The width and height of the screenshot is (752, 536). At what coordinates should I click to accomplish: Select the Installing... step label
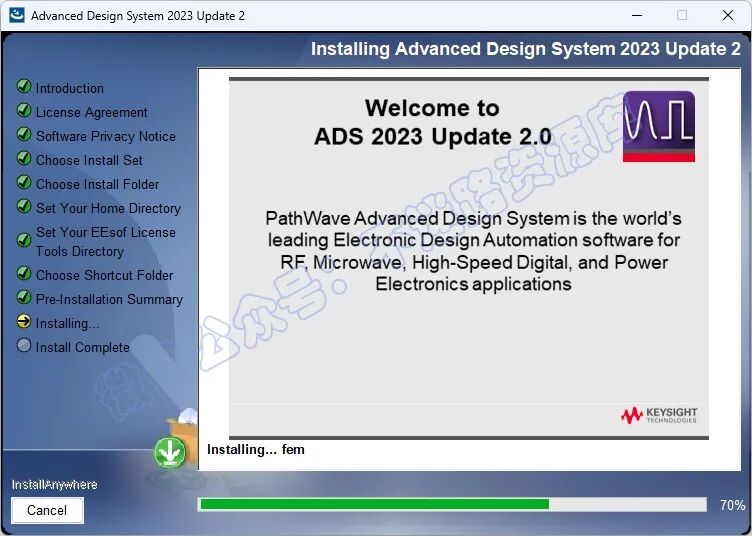click(68, 324)
